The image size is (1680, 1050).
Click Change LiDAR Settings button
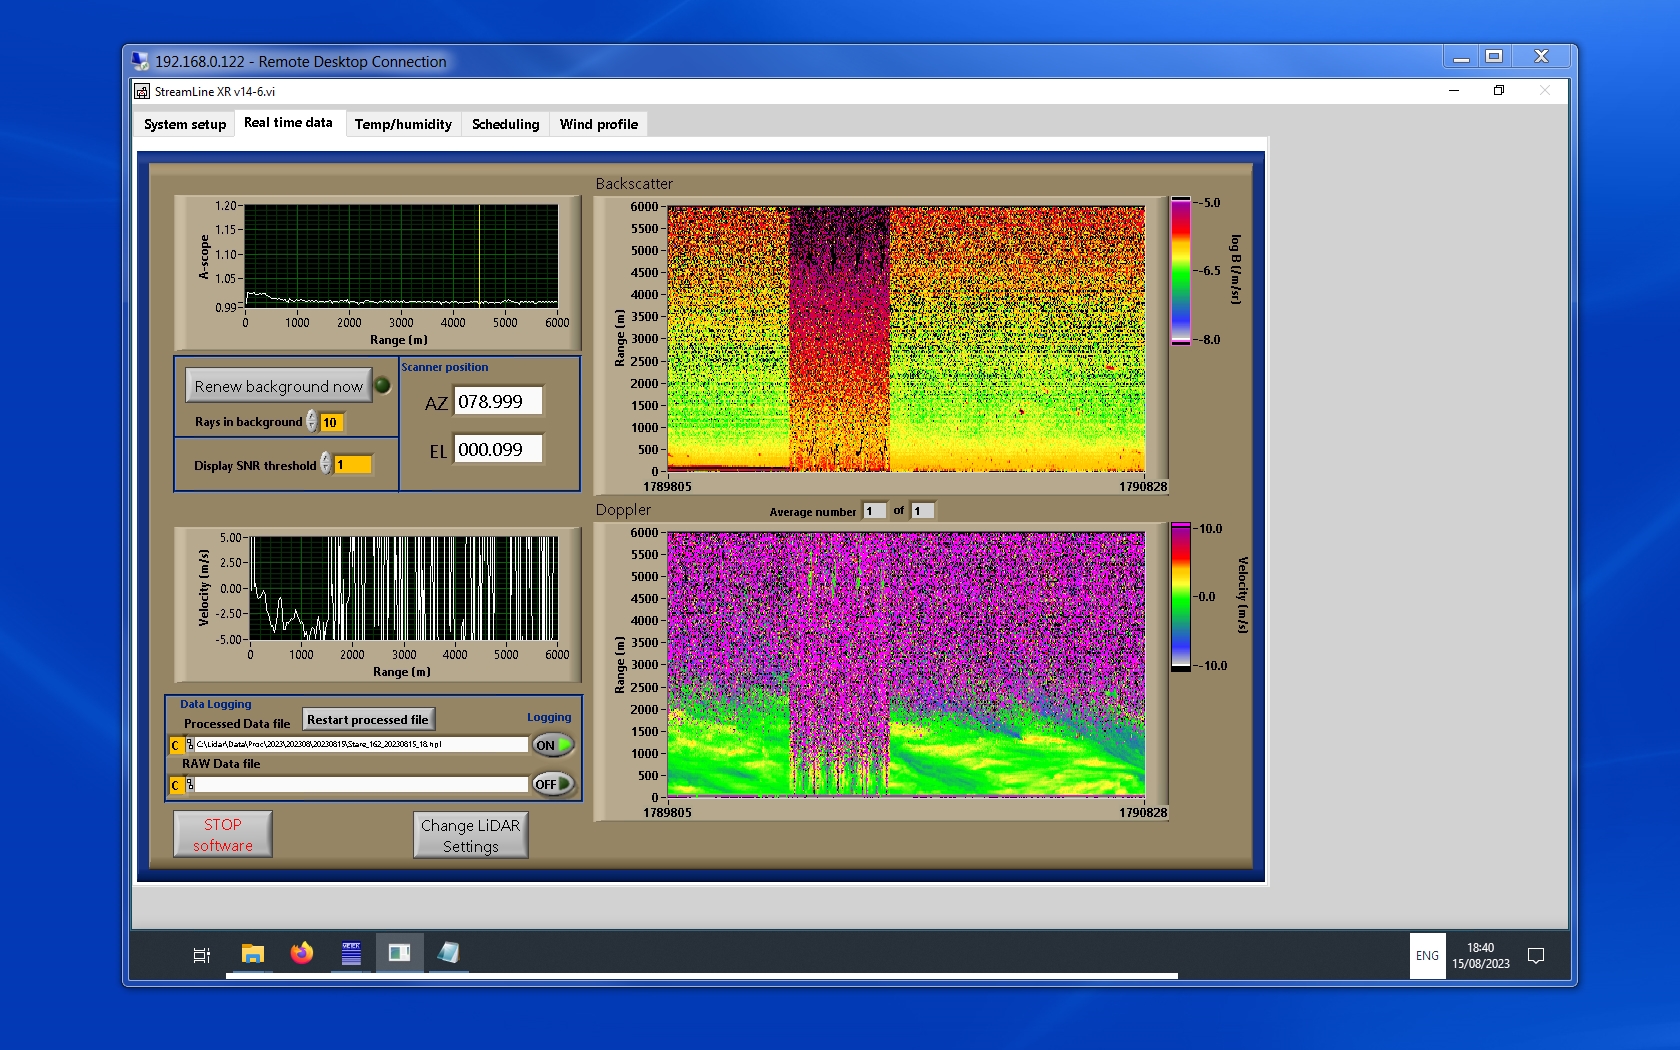[x=470, y=835]
